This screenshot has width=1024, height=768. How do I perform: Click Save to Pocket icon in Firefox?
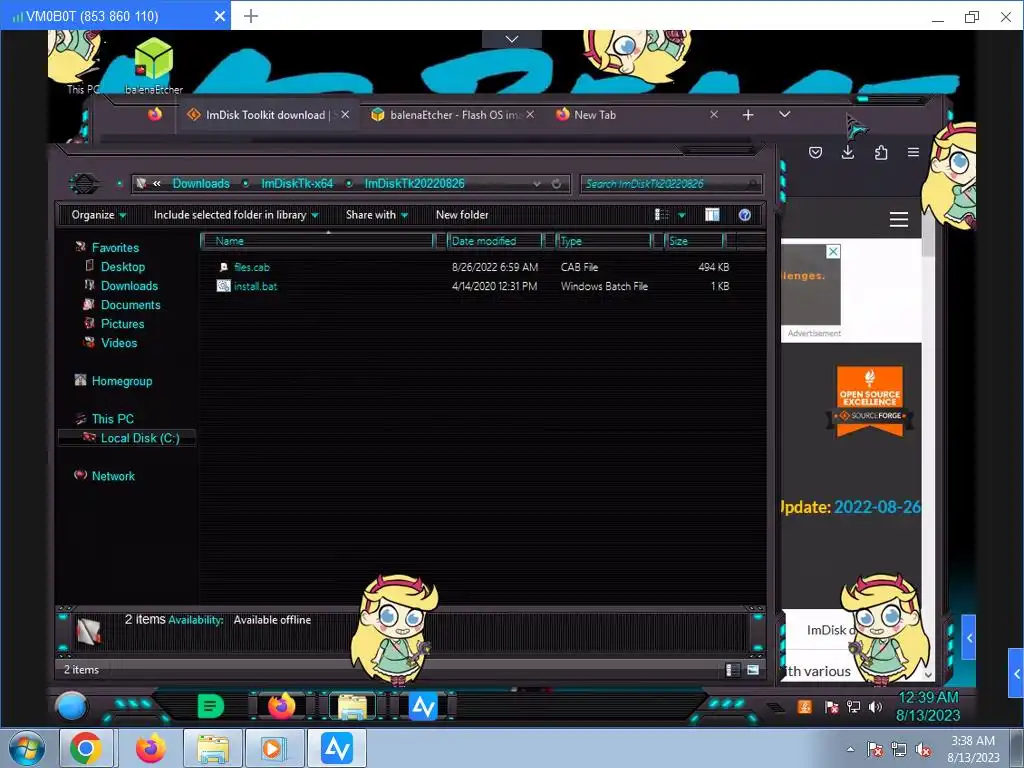tap(815, 152)
